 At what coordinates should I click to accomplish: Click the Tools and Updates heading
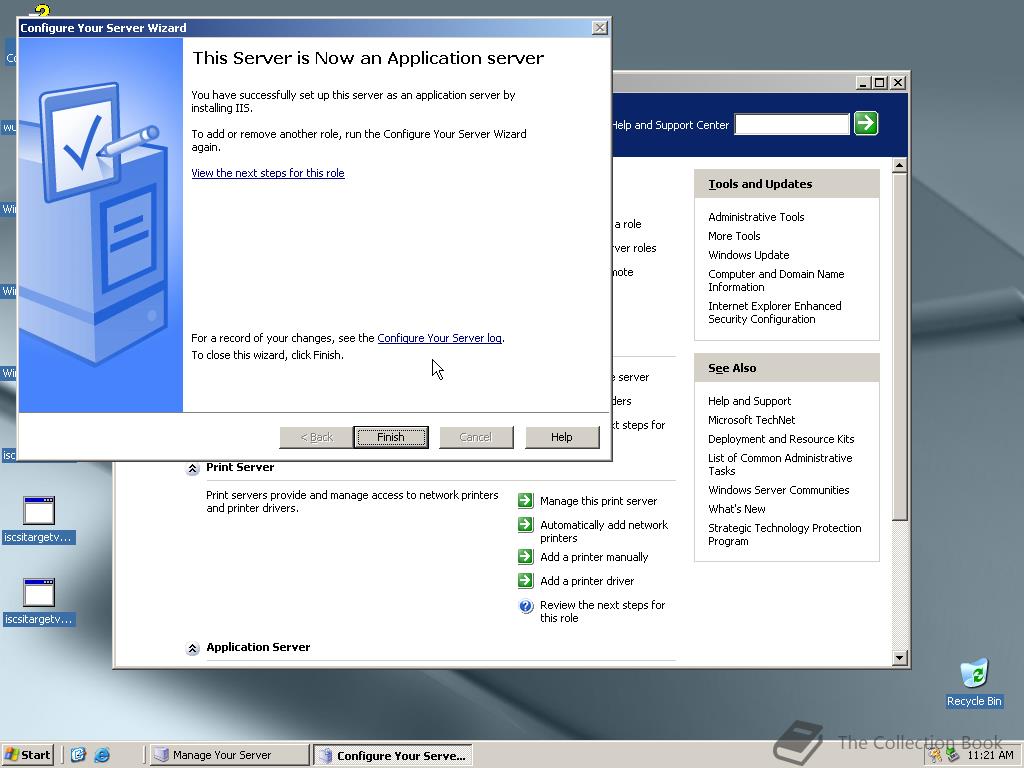click(760, 184)
